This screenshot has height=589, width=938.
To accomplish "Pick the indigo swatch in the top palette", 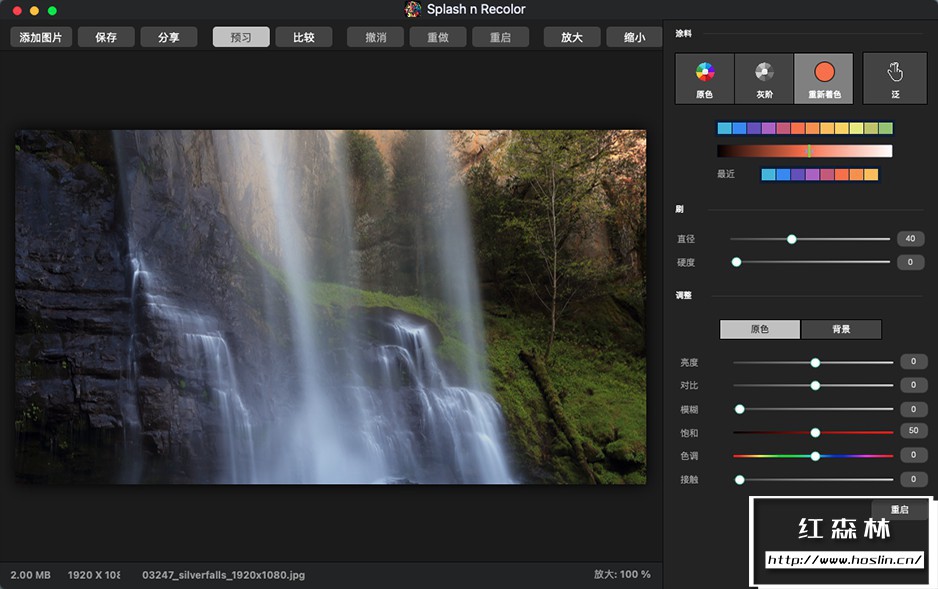I will click(x=754, y=128).
